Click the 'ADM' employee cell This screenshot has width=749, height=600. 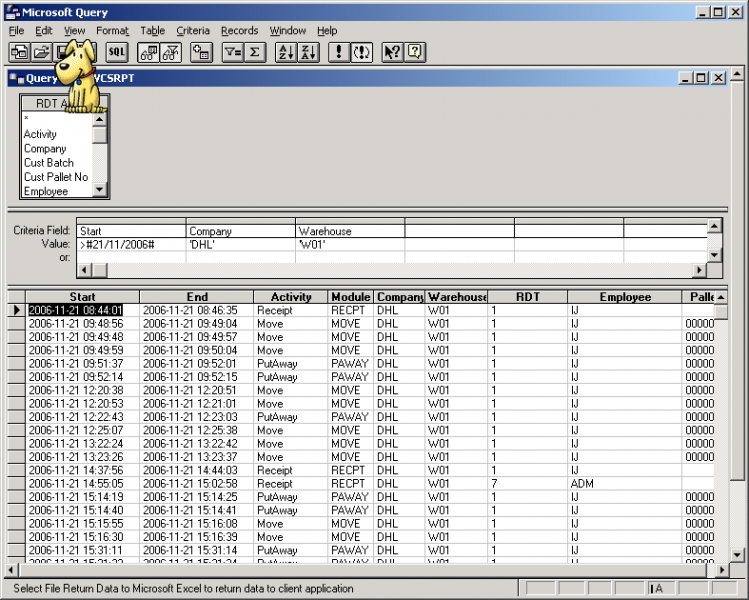coord(625,483)
